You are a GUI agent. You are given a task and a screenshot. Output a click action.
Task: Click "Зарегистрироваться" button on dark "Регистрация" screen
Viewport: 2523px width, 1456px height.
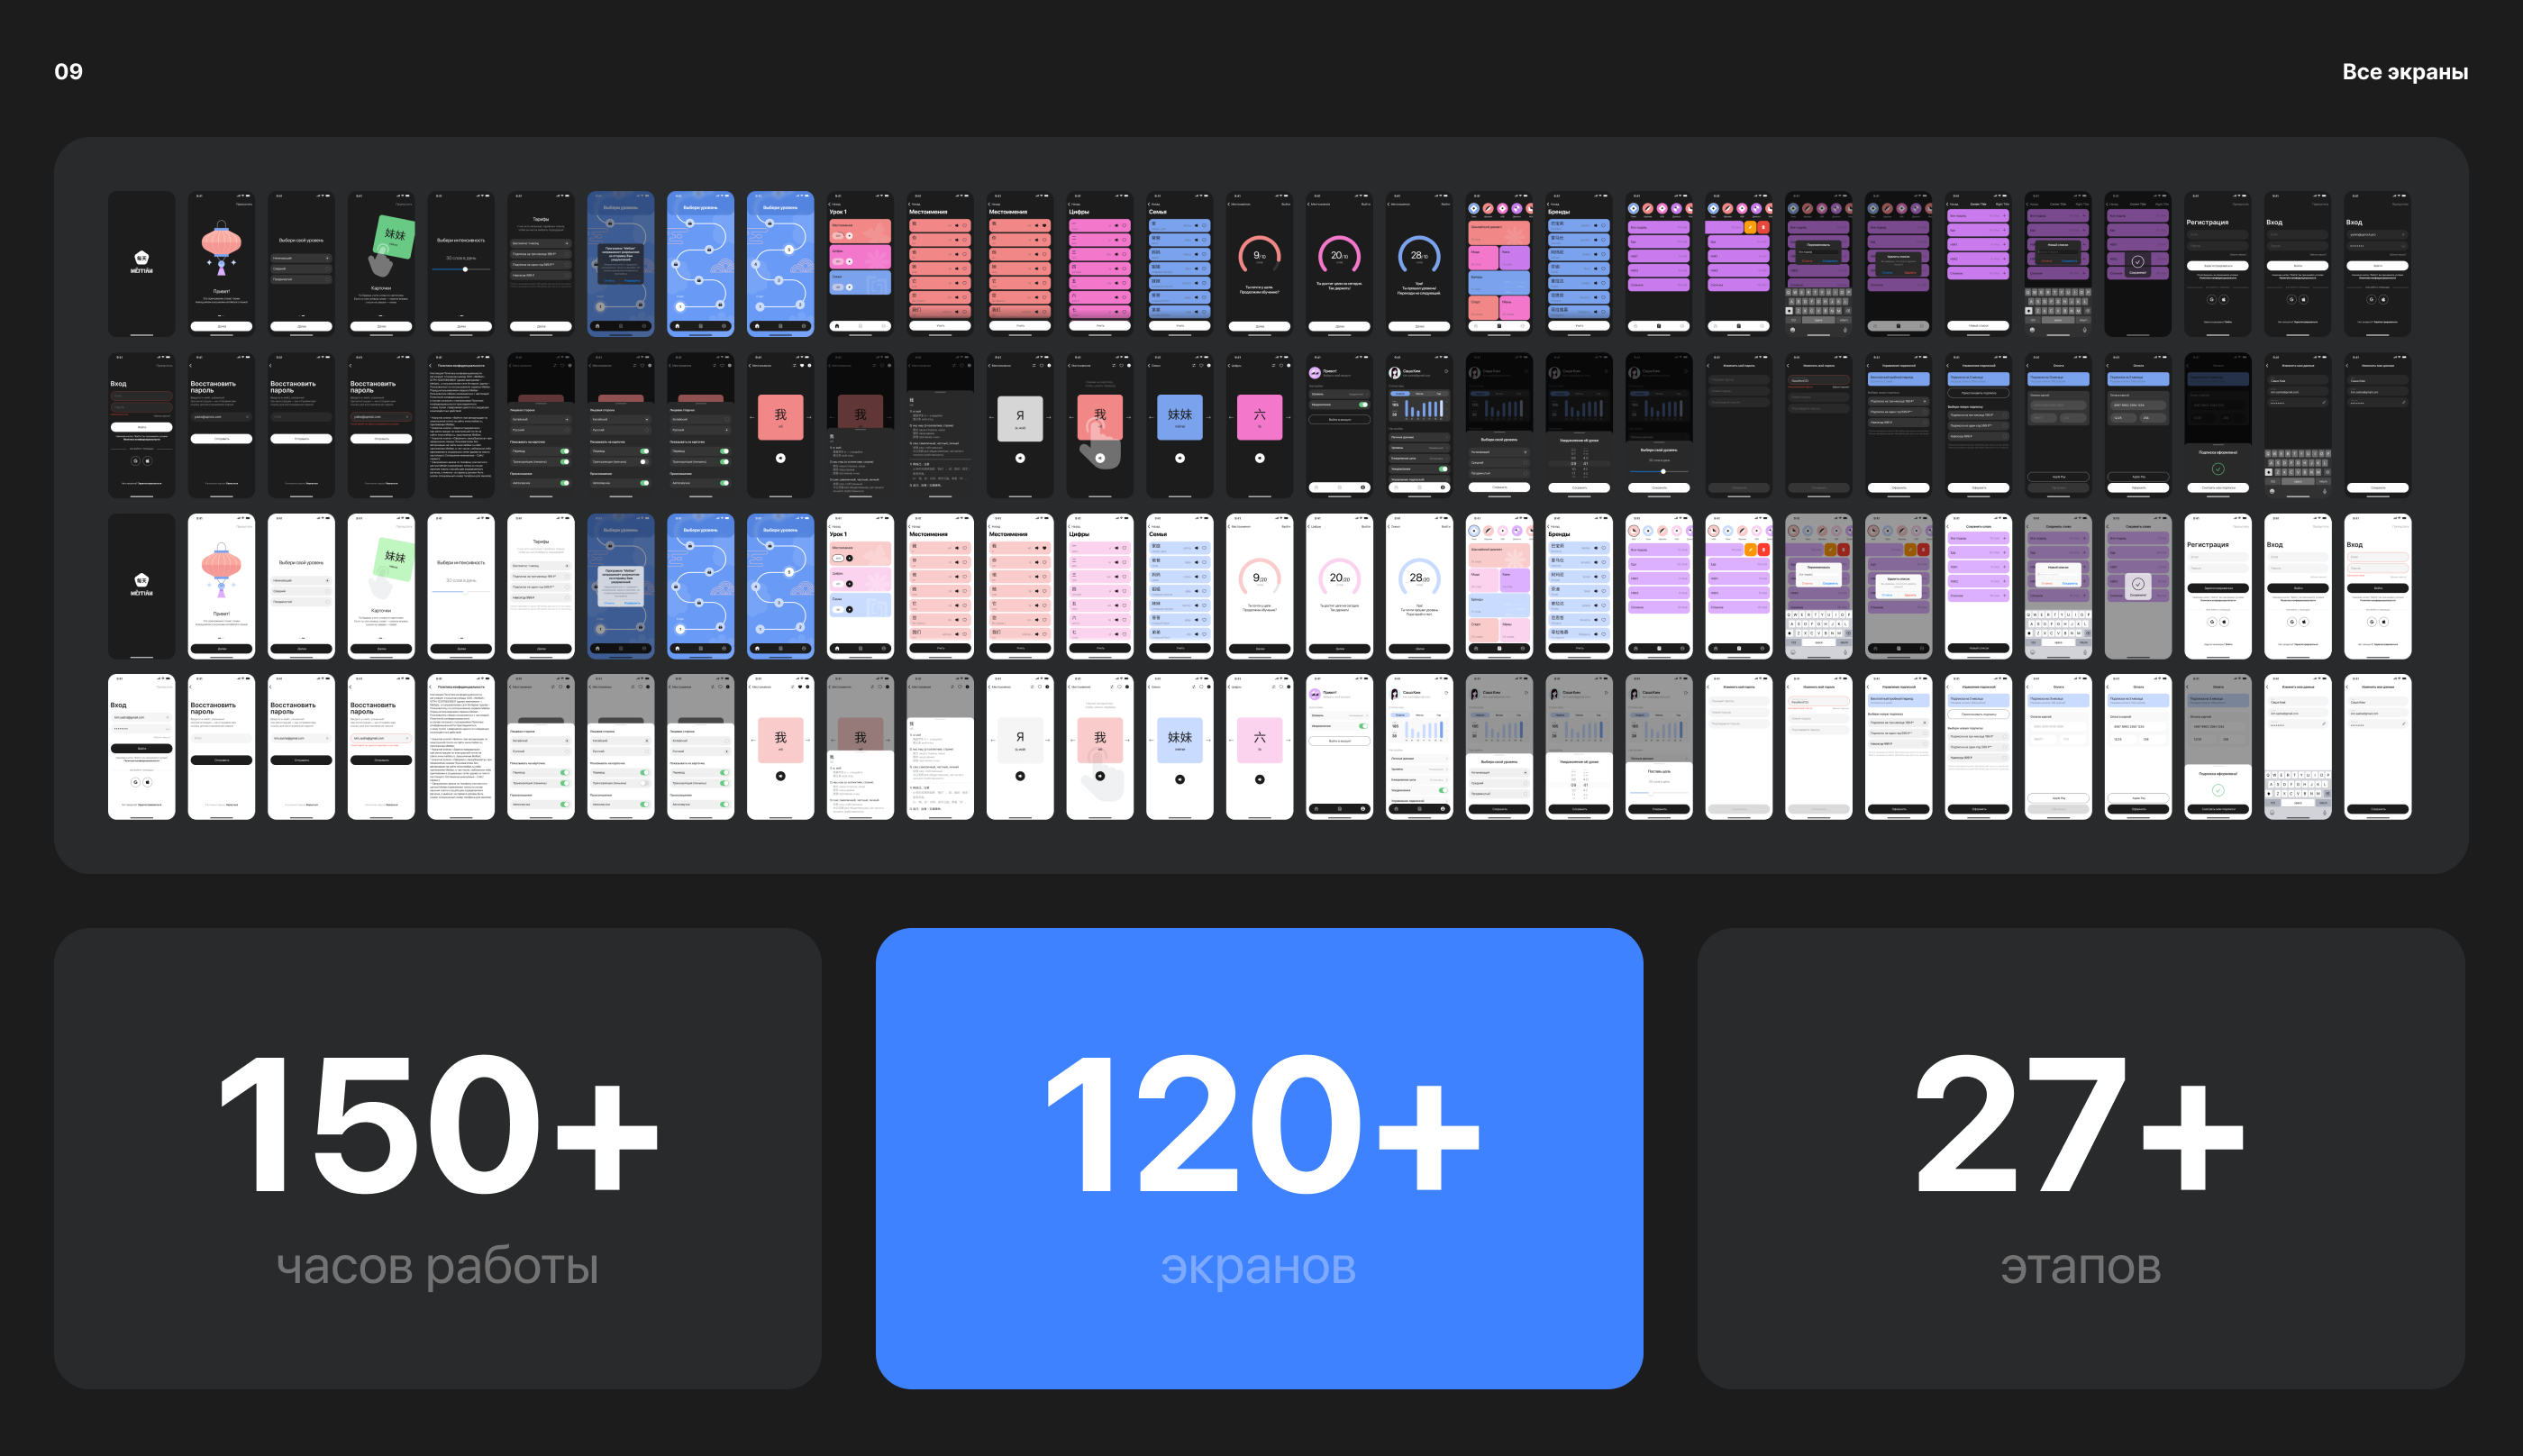[x=2218, y=266]
